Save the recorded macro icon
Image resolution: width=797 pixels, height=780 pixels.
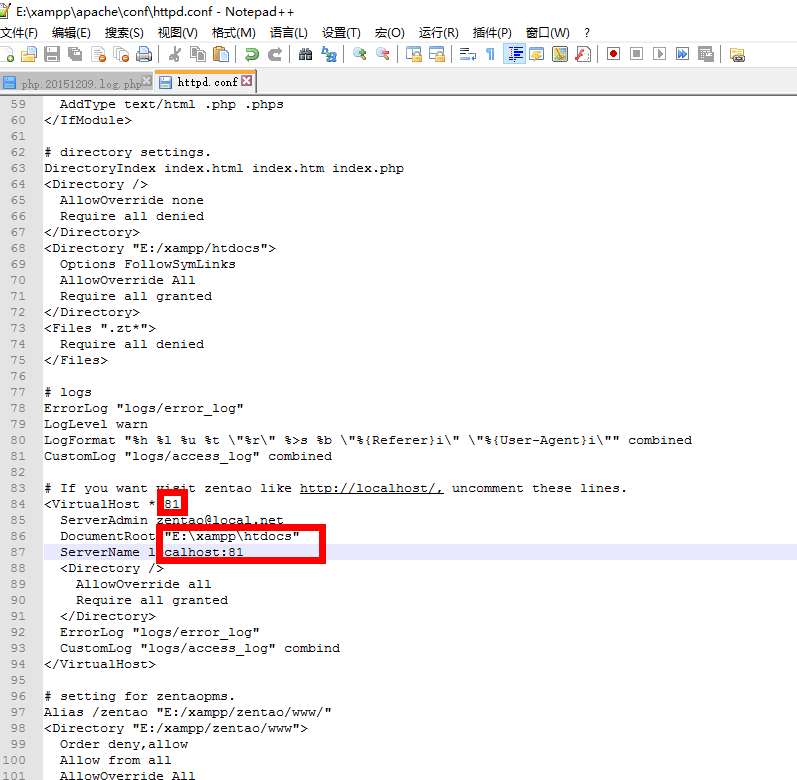point(706,54)
